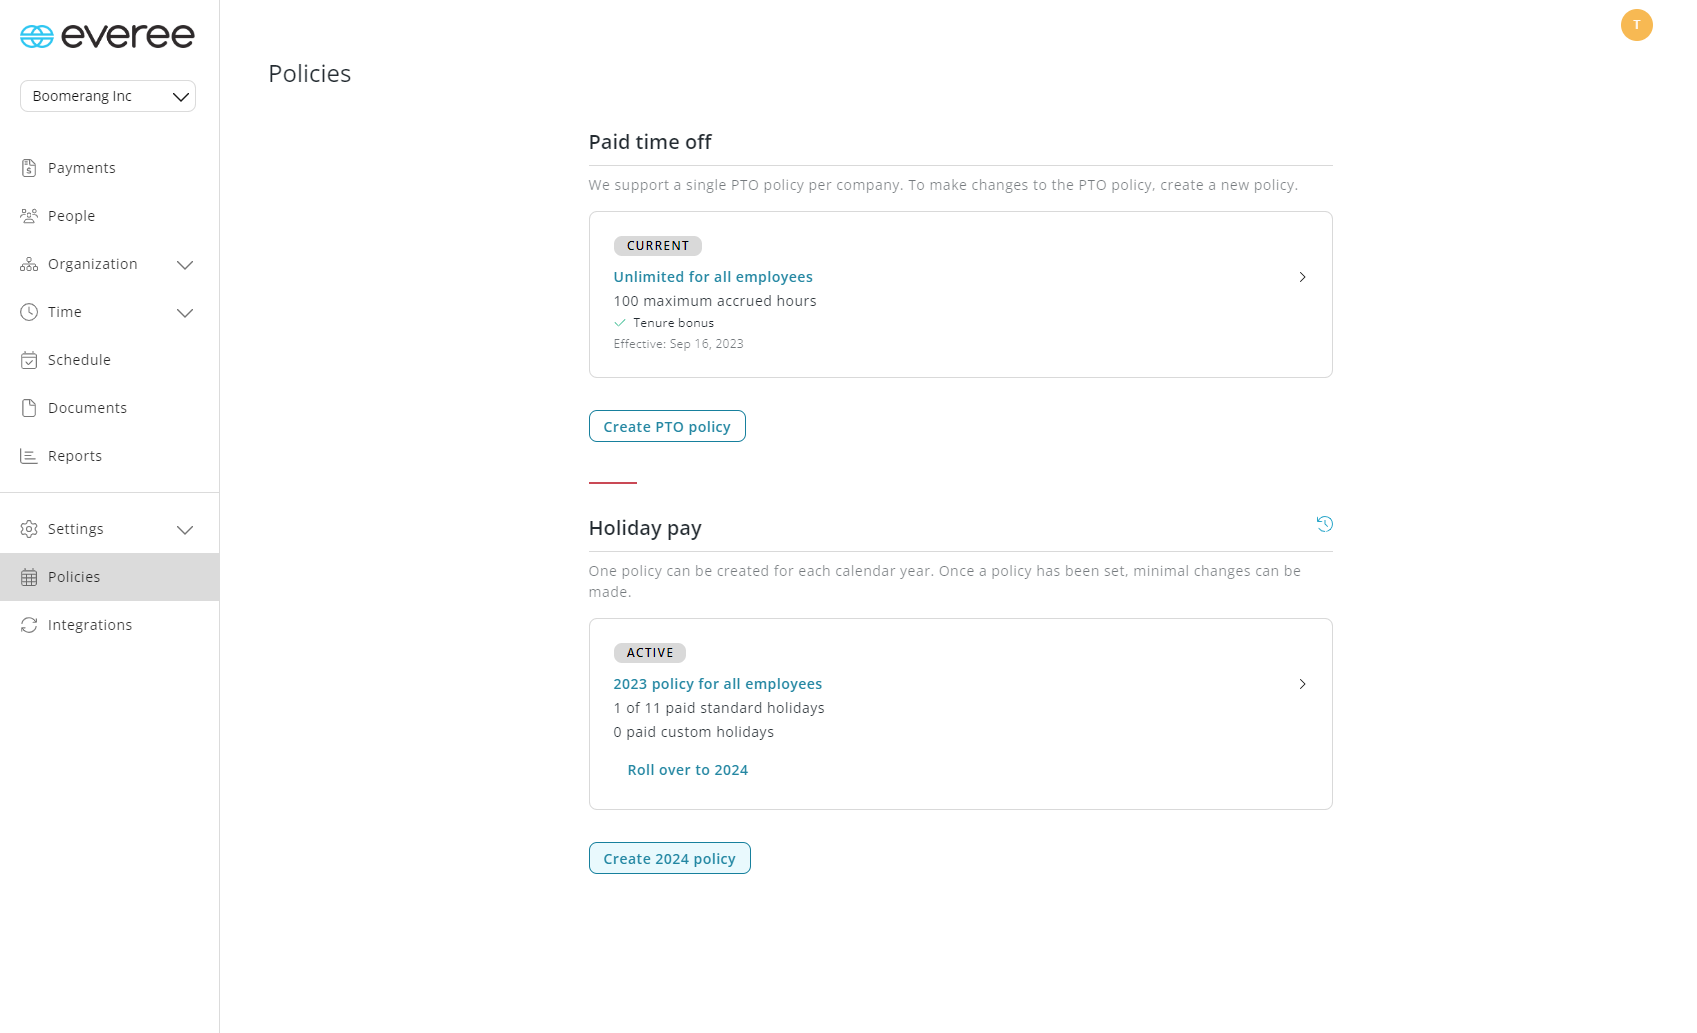The width and height of the screenshot is (1697, 1033).
Task: Open 2023 policy for all employees
Action: [x=718, y=684]
